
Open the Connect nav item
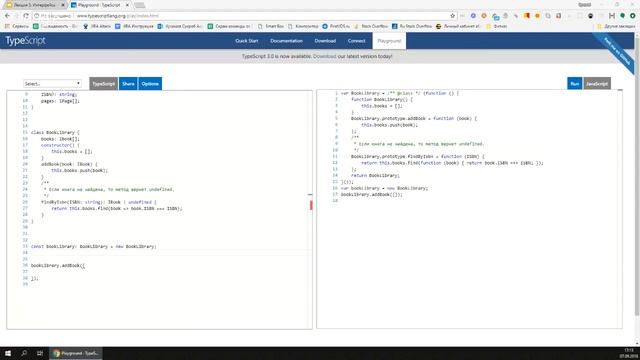click(356, 41)
